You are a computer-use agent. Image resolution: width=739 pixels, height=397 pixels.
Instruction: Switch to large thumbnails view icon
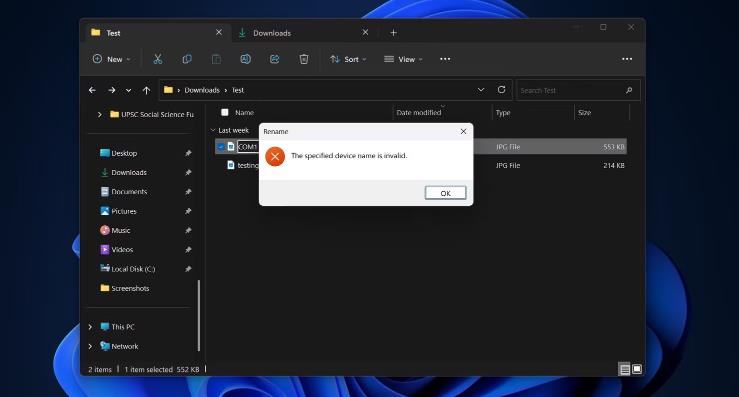click(637, 369)
